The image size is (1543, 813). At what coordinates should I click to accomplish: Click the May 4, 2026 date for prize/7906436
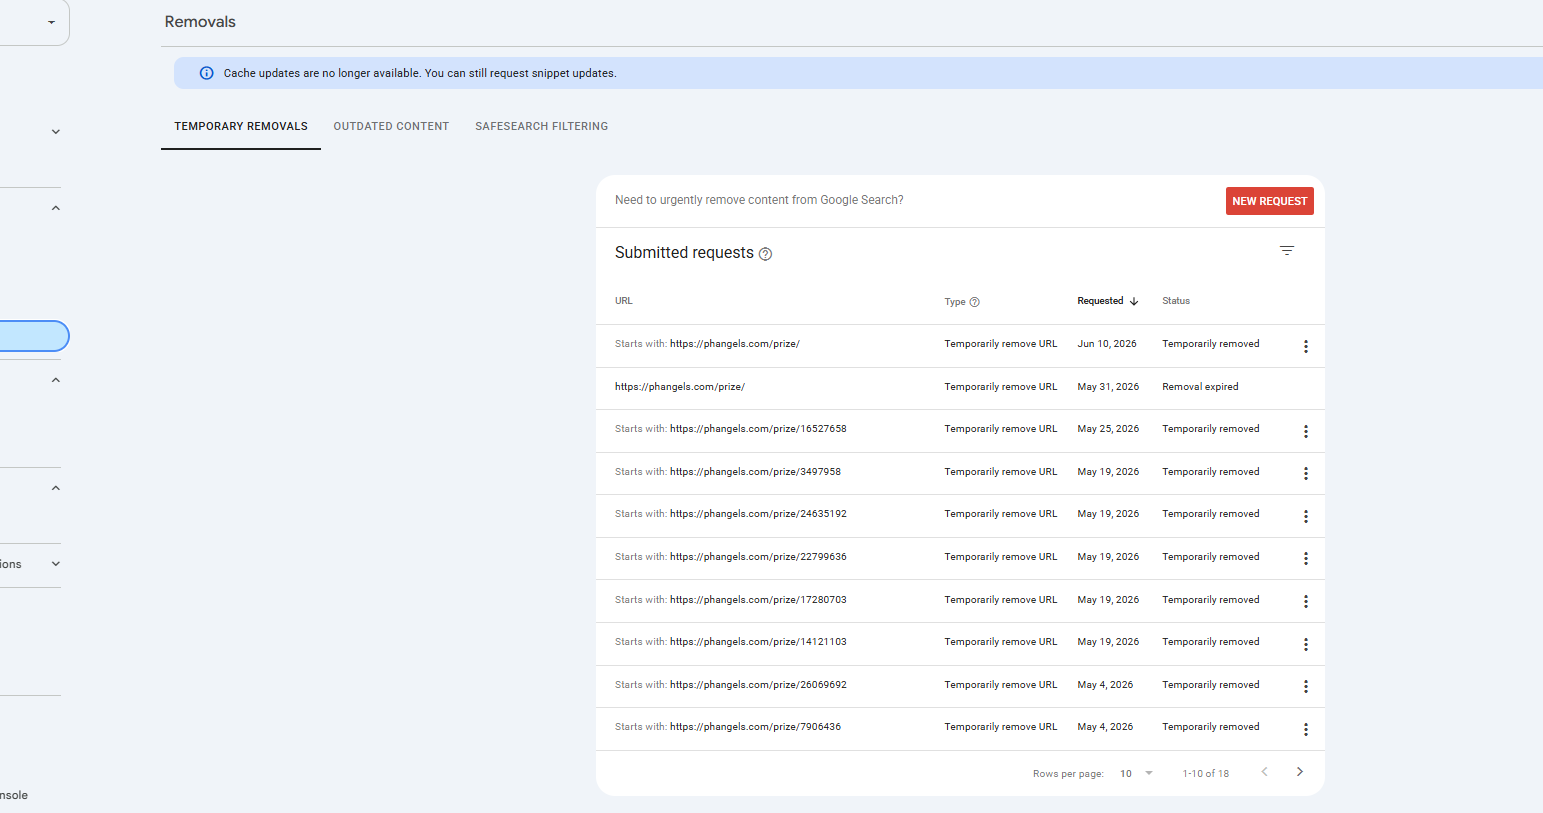point(1105,727)
